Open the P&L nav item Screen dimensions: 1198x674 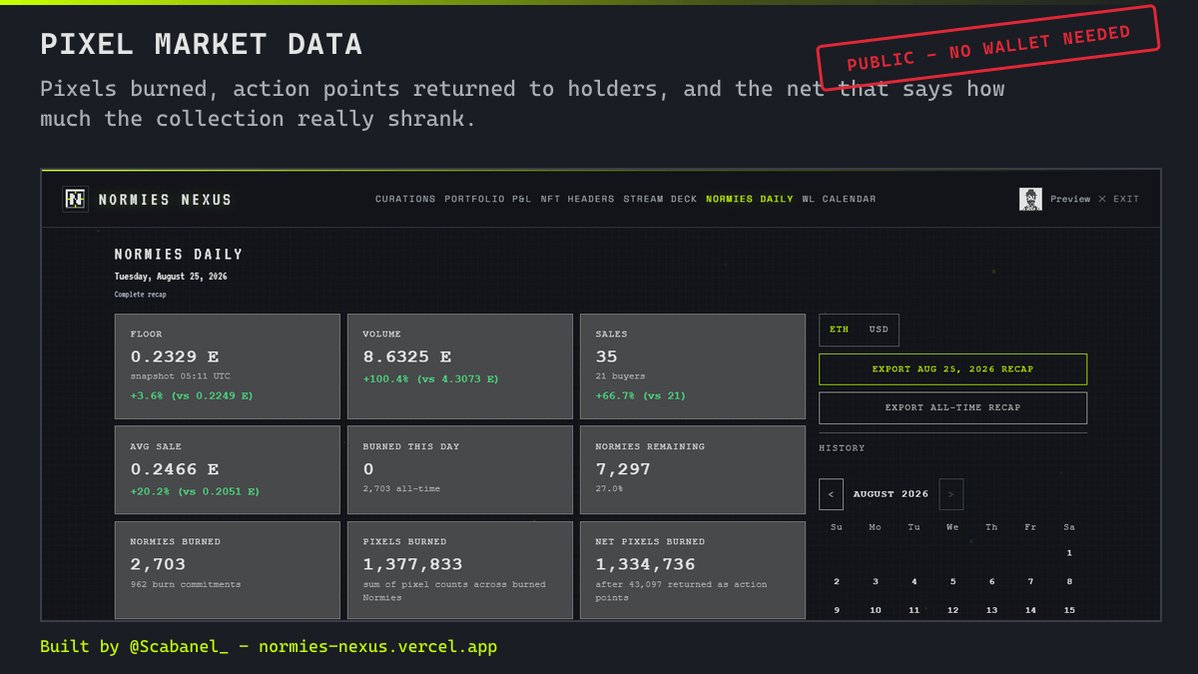(x=522, y=199)
